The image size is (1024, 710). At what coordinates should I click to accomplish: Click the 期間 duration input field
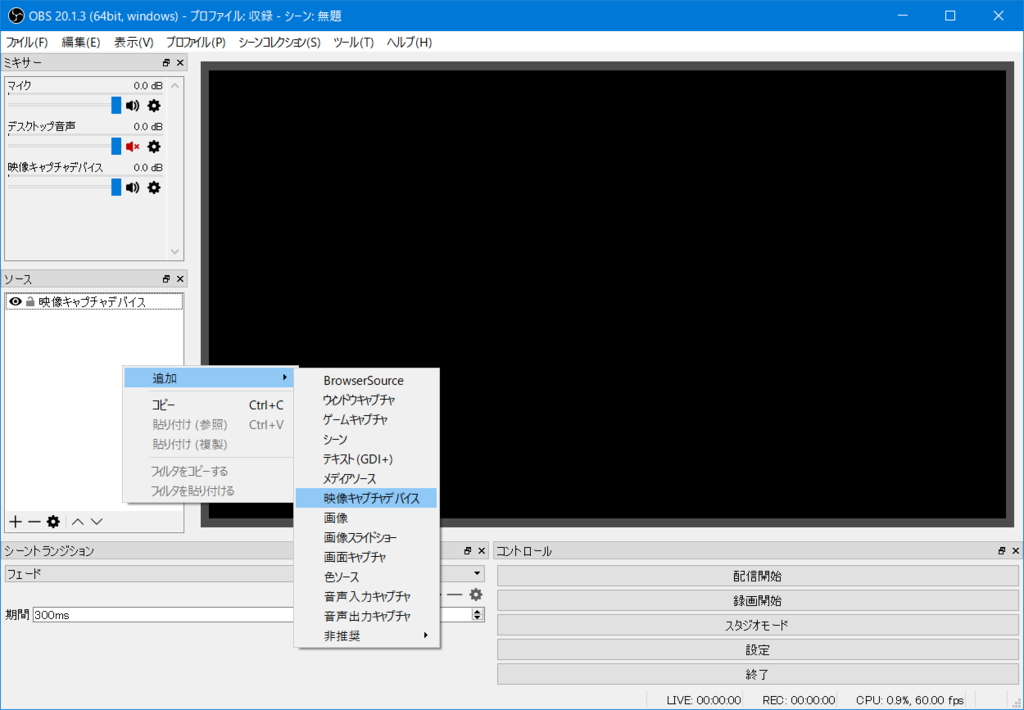pyautogui.click(x=150, y=614)
